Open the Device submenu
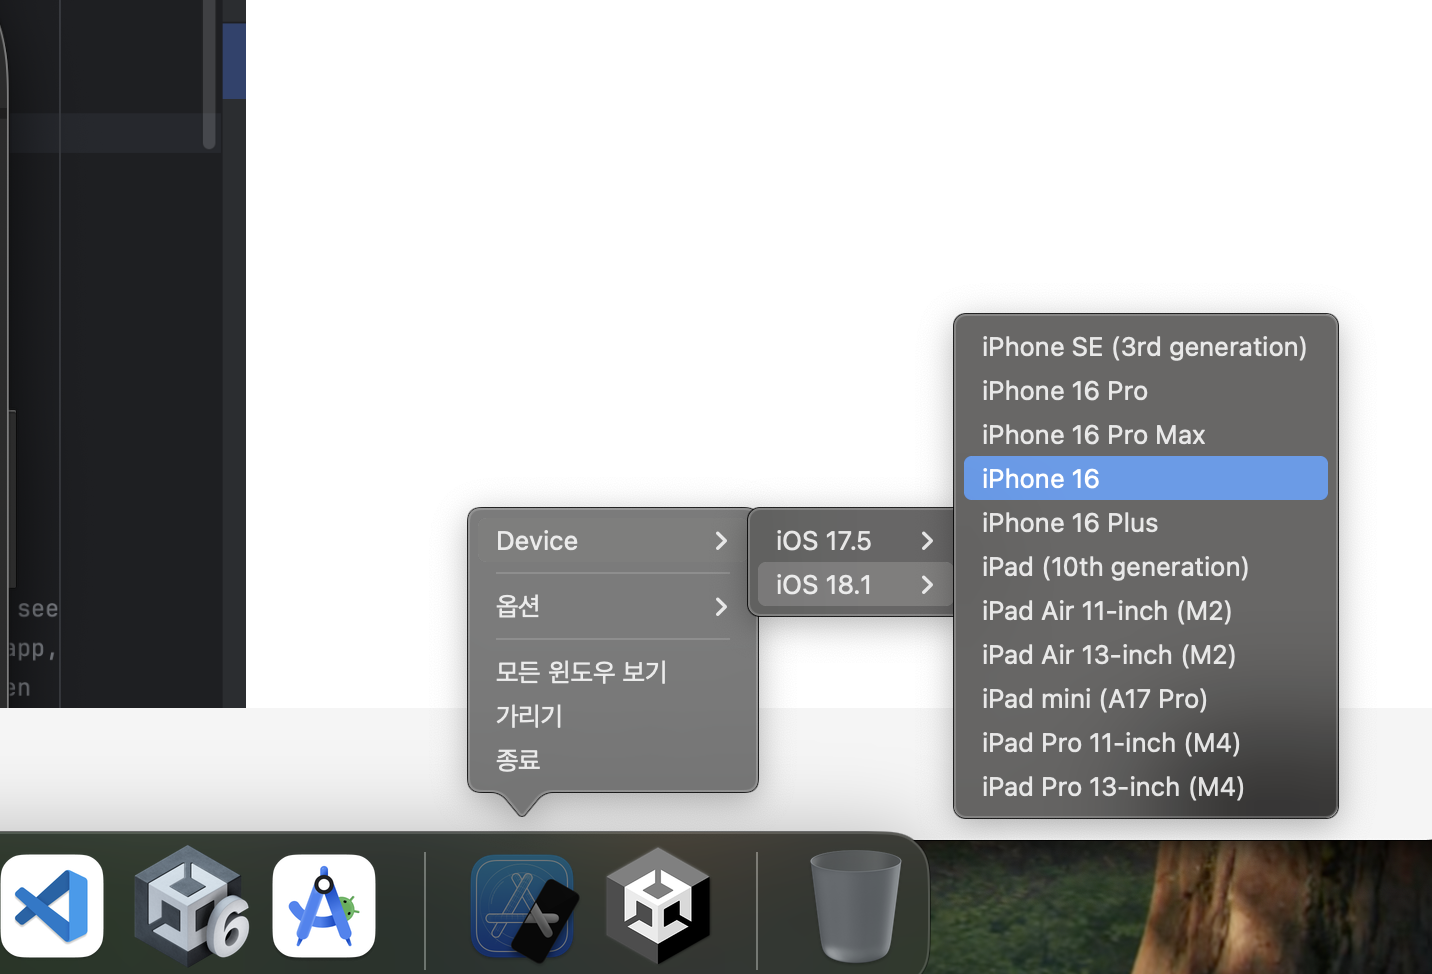 (613, 541)
